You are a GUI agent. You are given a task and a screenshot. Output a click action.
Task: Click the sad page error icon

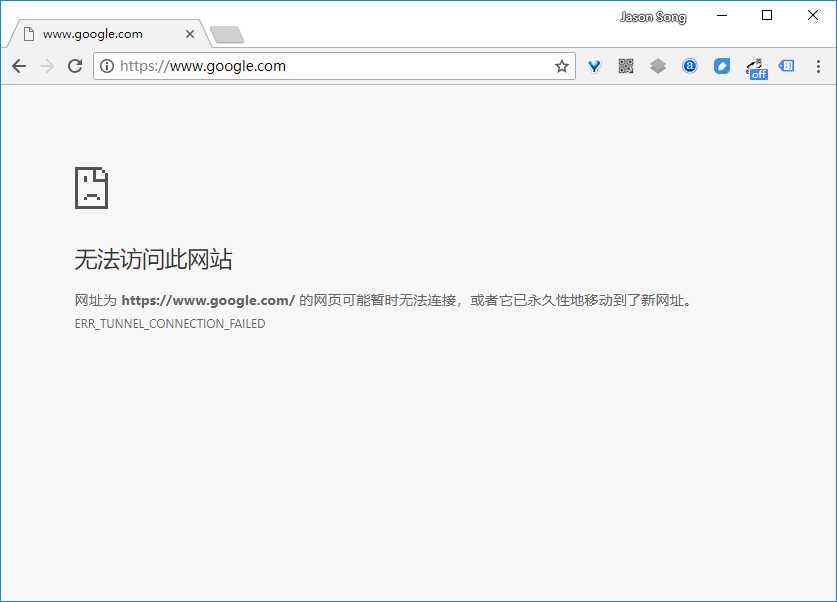(91, 188)
